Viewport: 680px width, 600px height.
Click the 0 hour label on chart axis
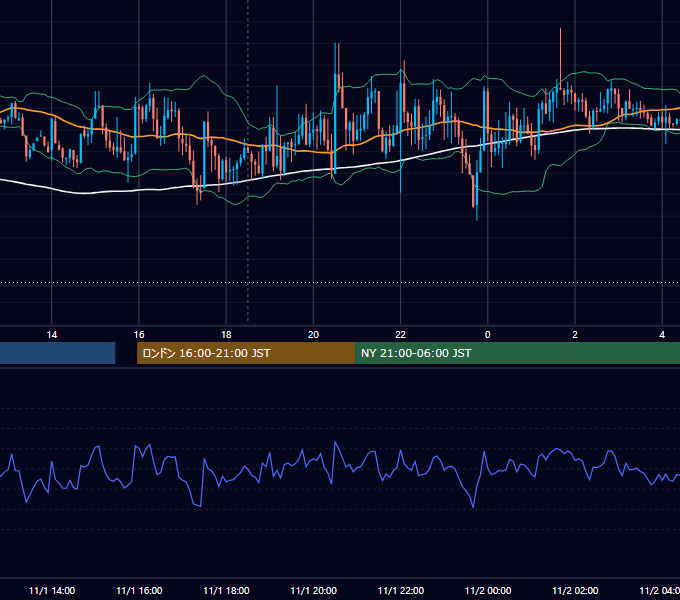[487, 335]
